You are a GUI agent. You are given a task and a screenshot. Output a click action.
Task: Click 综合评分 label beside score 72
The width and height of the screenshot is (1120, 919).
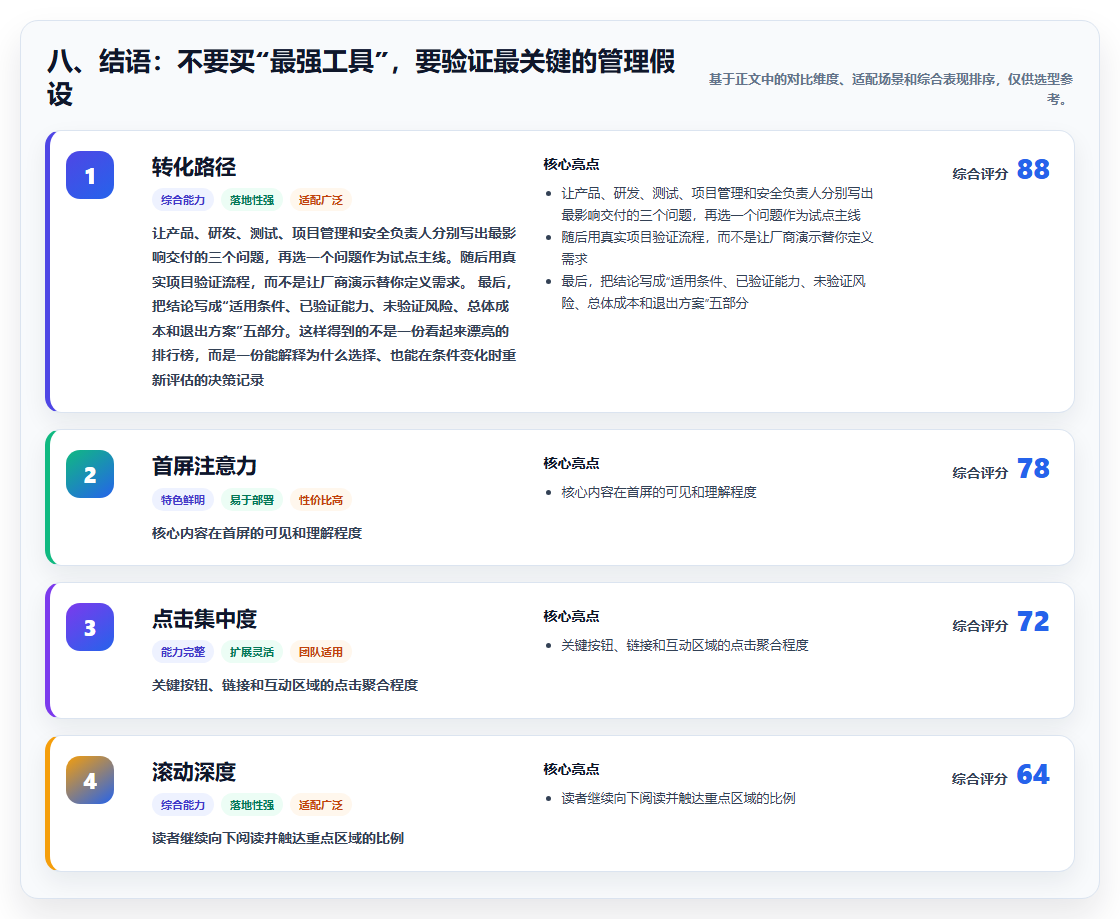coord(980,626)
